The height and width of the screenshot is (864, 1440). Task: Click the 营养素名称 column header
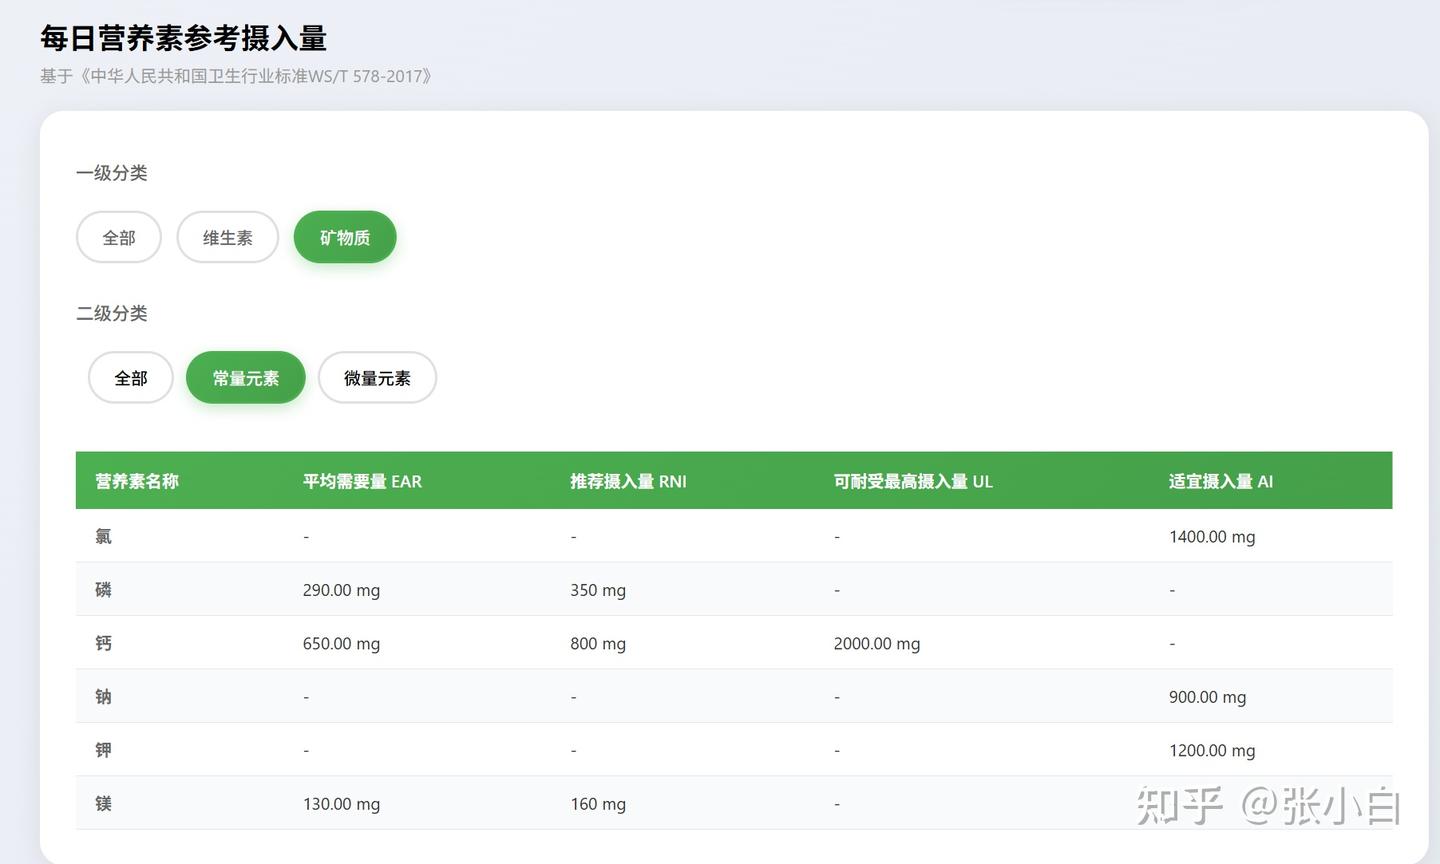pyautogui.click(x=137, y=481)
